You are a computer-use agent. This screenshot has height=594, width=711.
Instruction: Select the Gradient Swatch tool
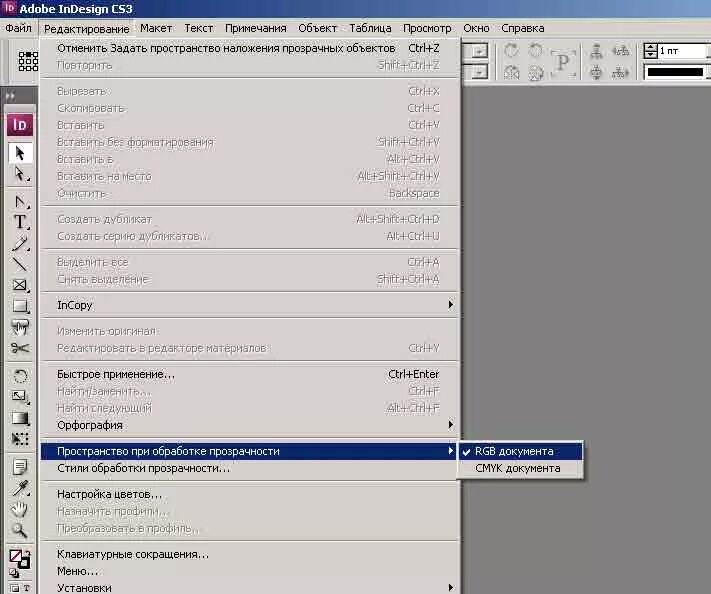19,418
